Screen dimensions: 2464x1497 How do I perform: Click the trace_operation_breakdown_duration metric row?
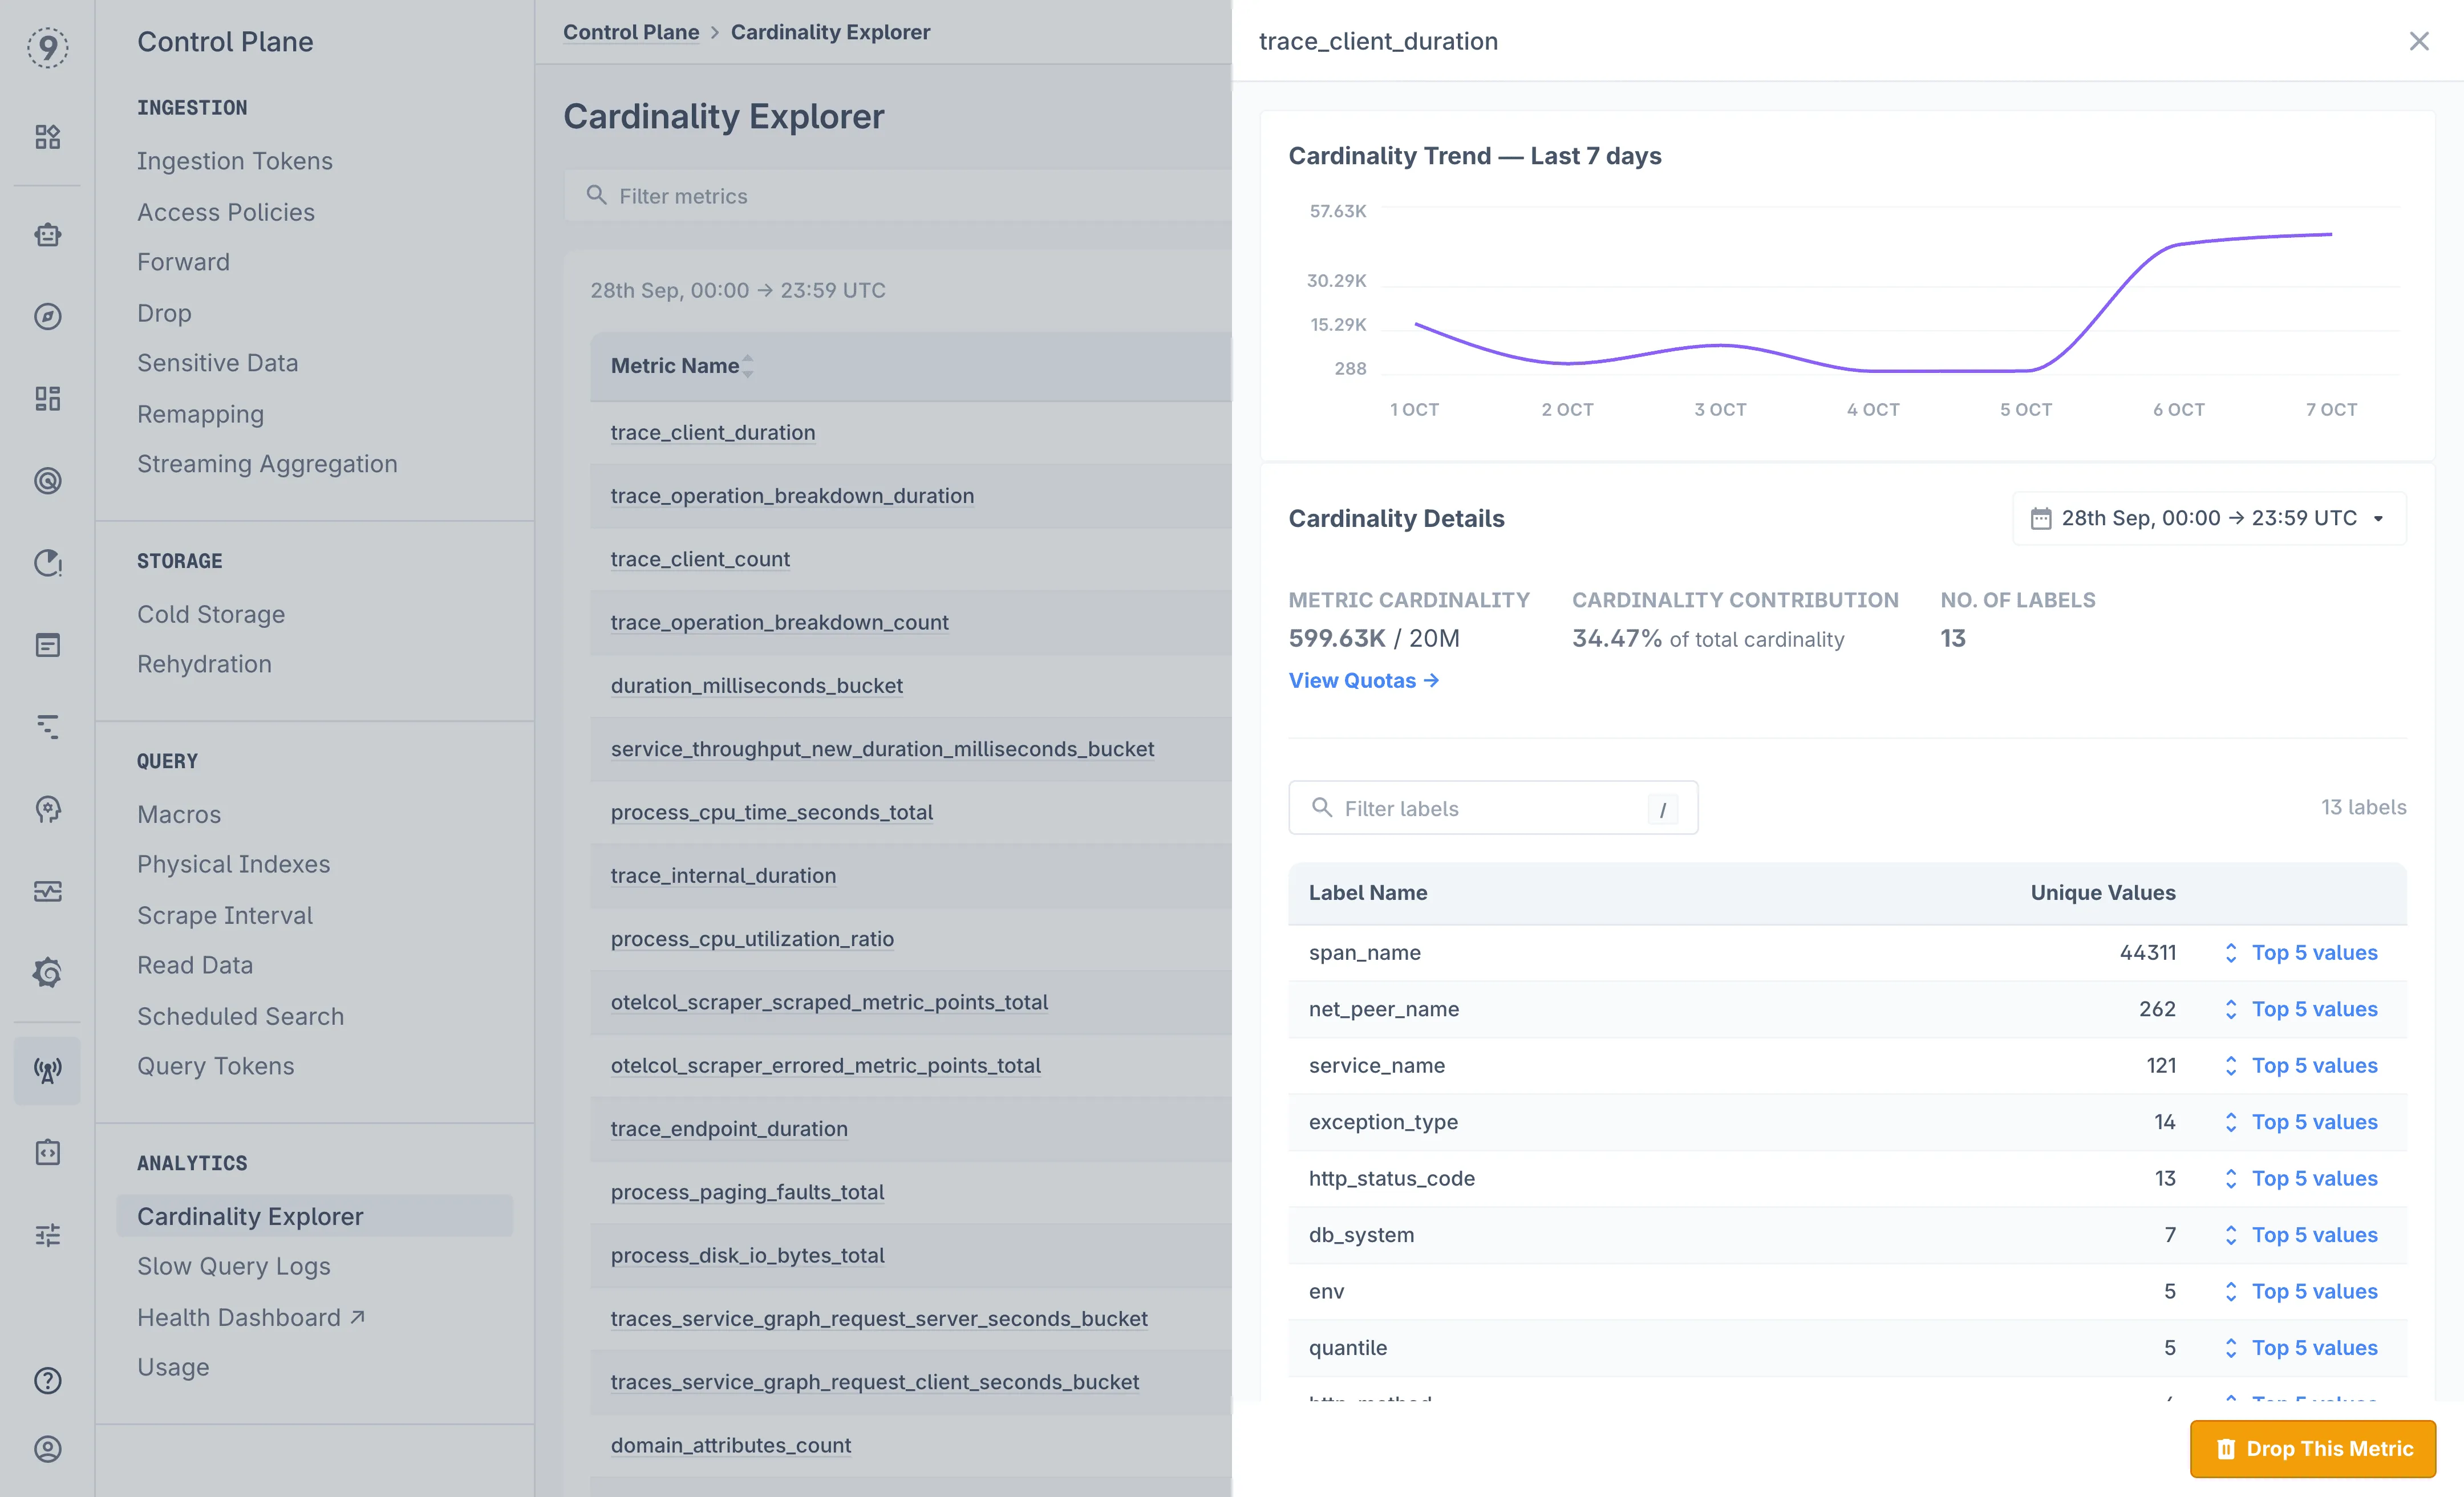[x=791, y=496]
